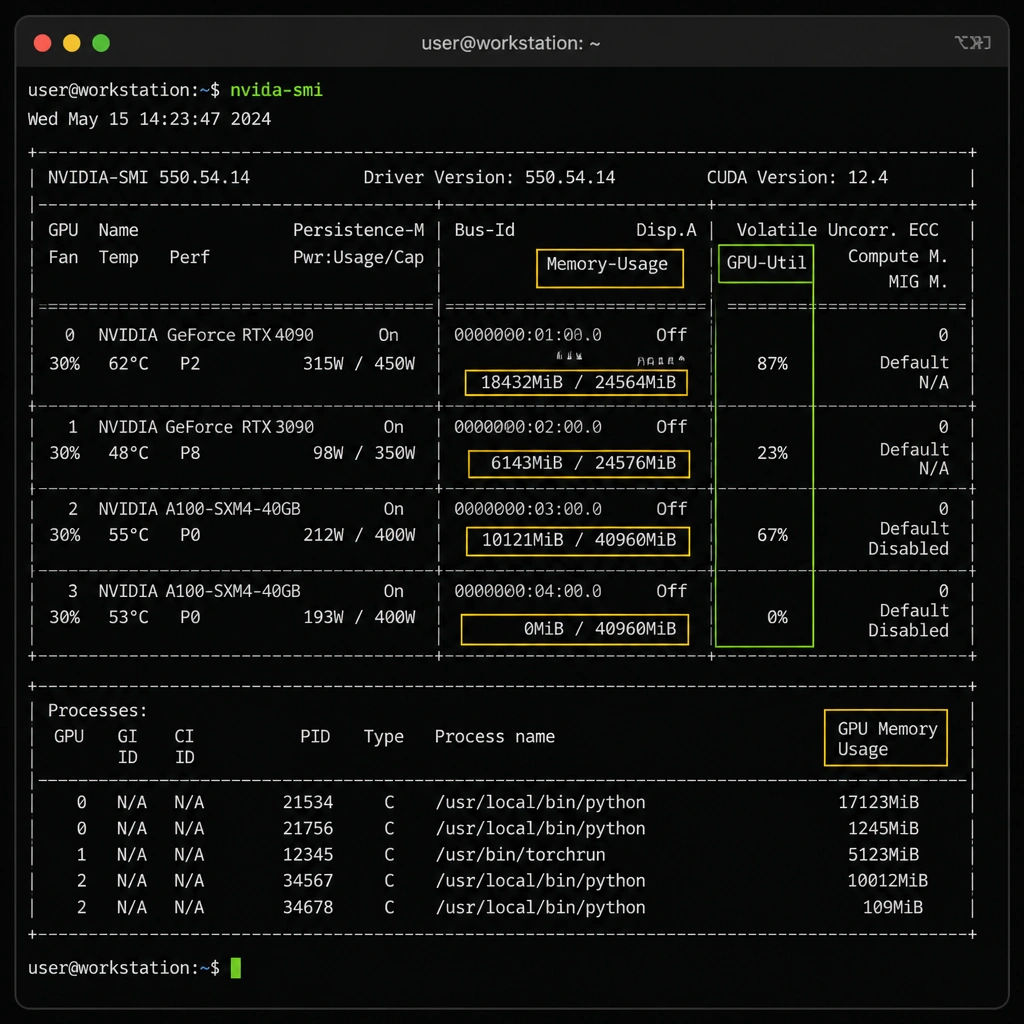Click memory usage "18432MiB / 24564MiB"
This screenshot has width=1024, height=1024.
point(576,383)
